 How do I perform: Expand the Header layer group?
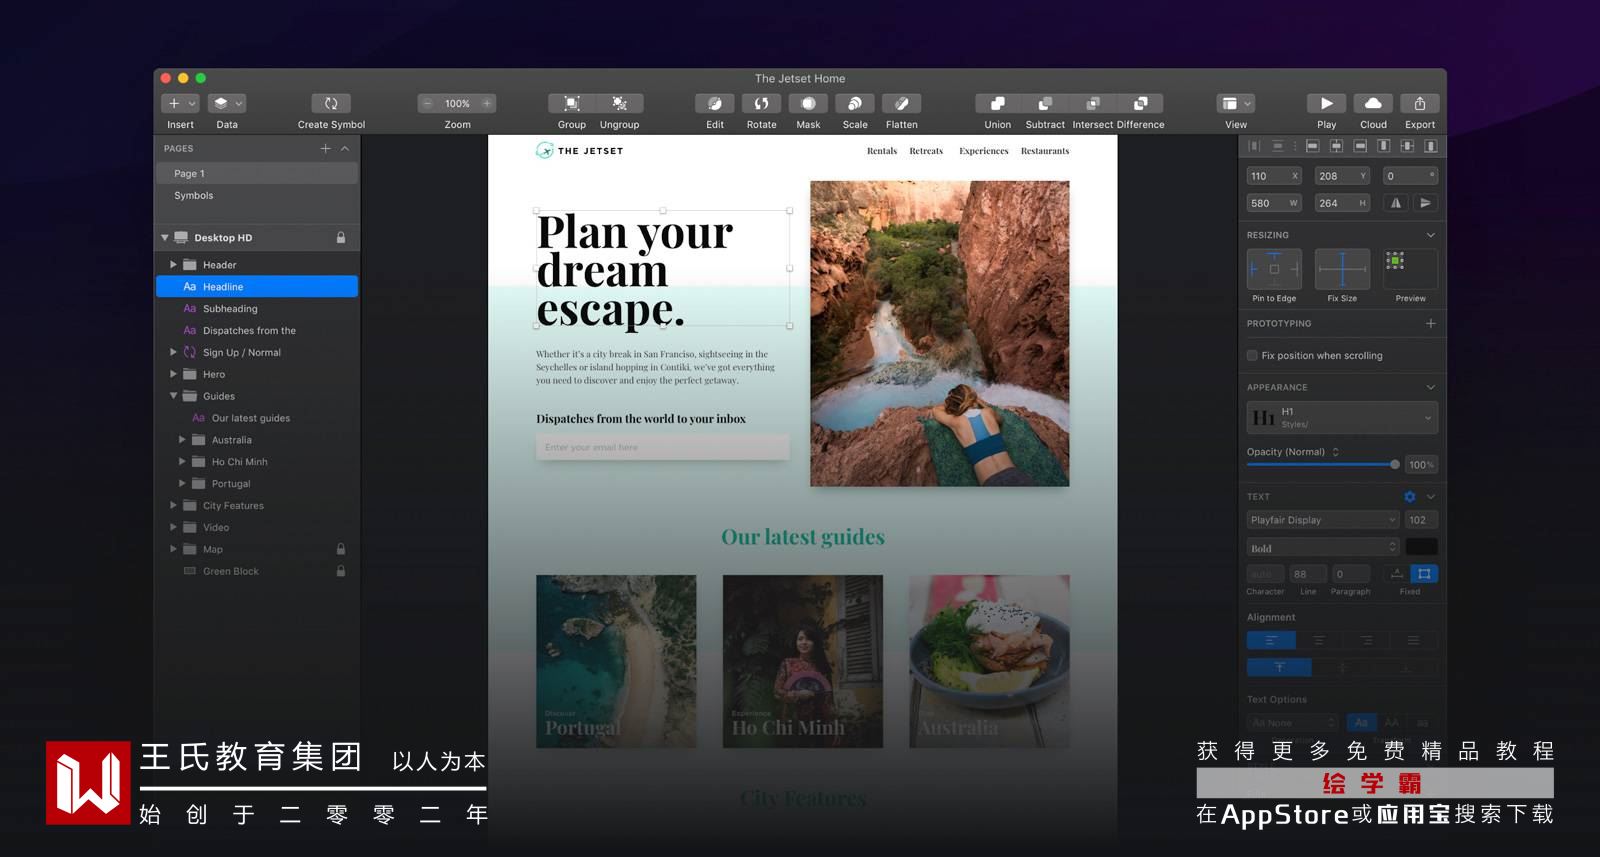pyautogui.click(x=173, y=265)
